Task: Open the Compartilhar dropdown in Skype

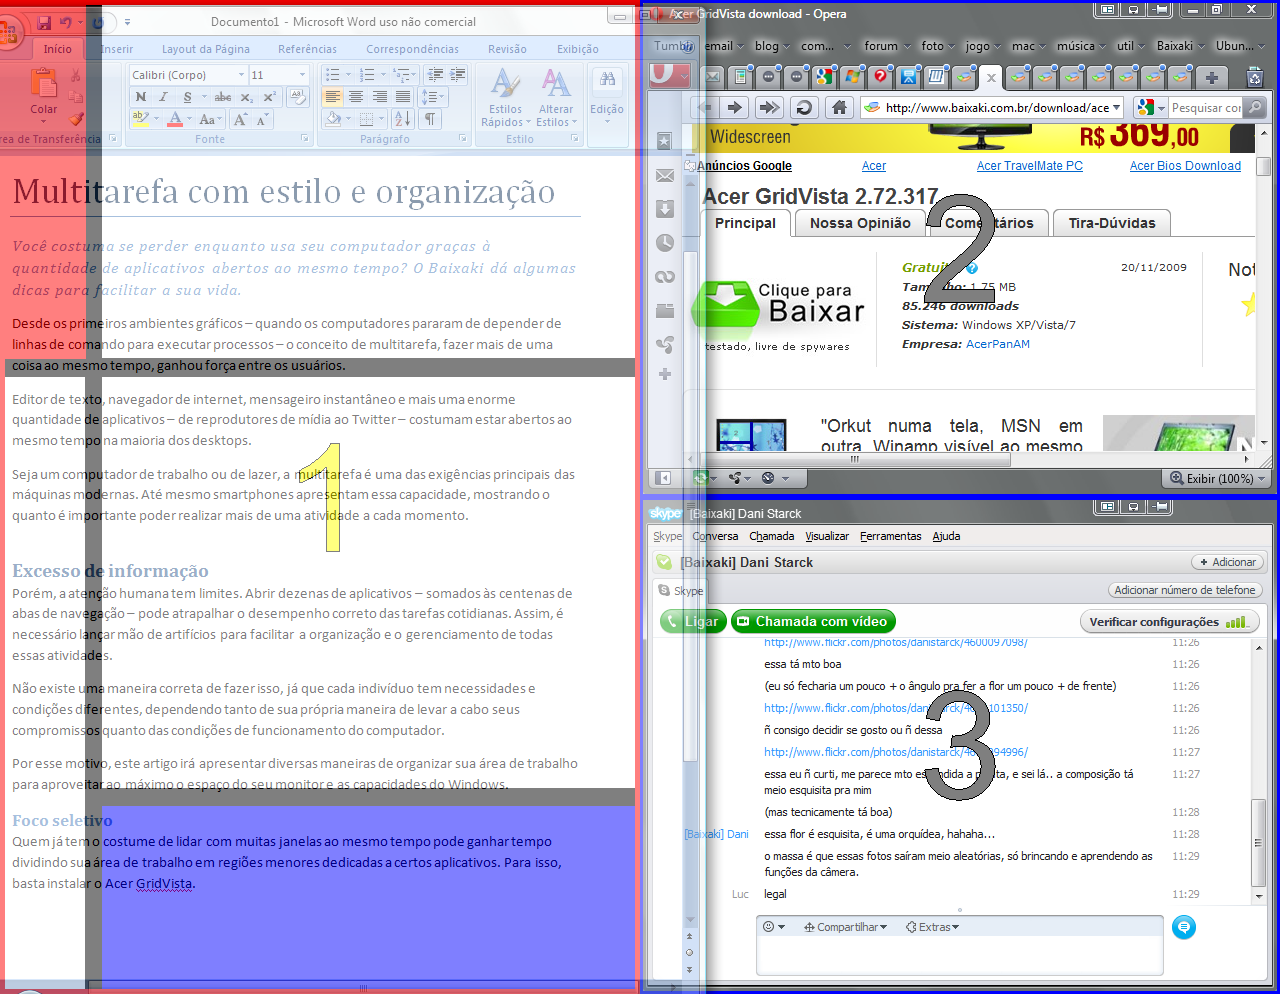Action: pos(845,927)
